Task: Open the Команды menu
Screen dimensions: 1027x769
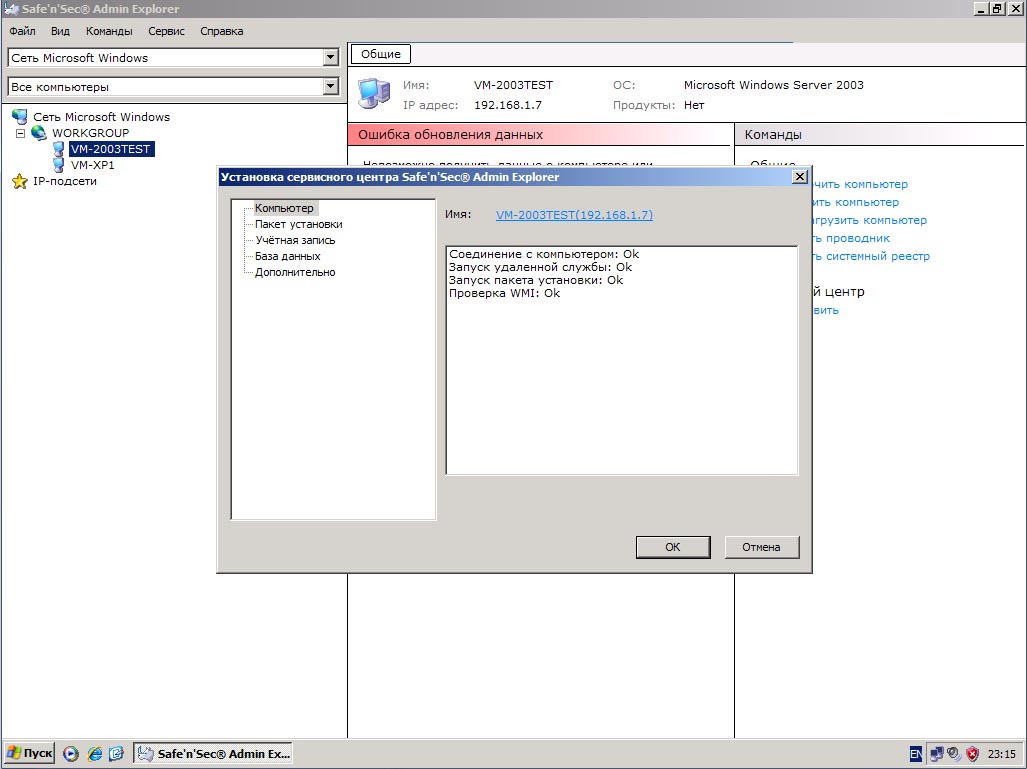Action: coord(109,31)
